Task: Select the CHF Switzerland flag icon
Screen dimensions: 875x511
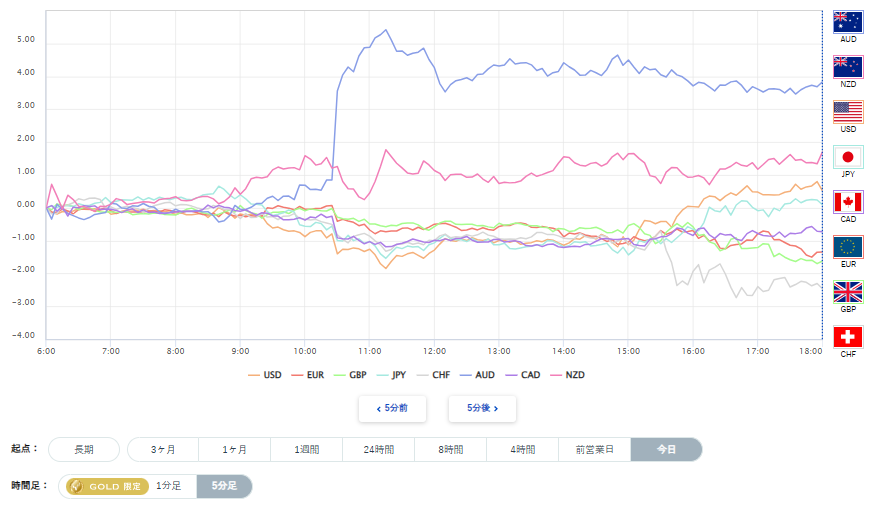Action: [848, 337]
